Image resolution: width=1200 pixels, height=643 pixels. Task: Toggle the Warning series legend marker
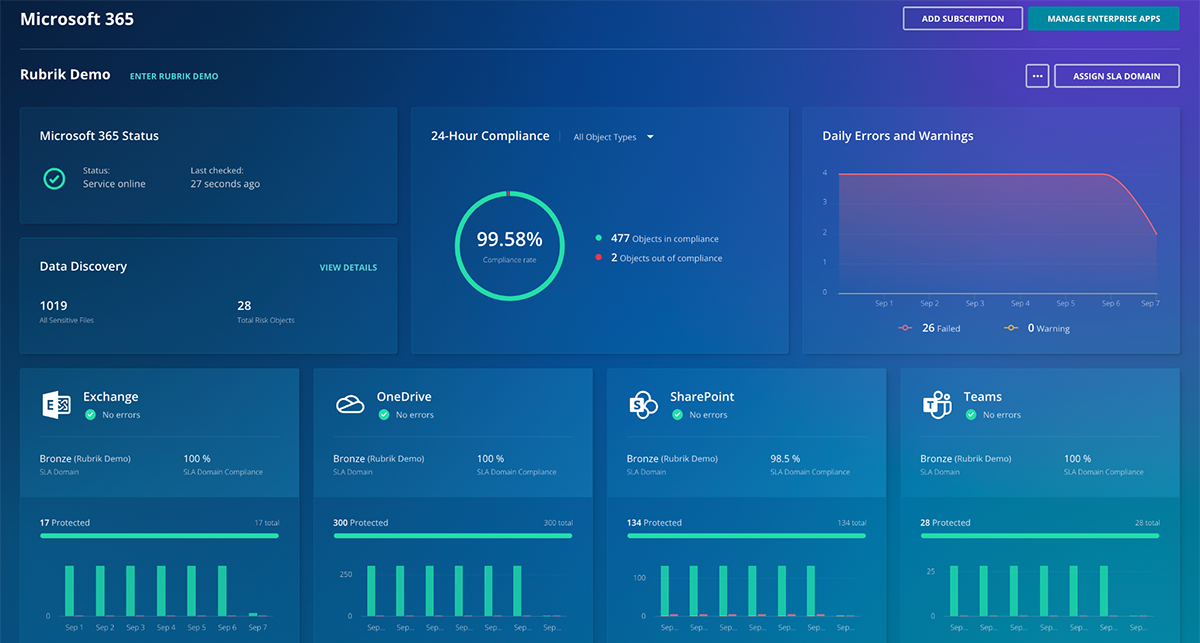(x=1012, y=328)
